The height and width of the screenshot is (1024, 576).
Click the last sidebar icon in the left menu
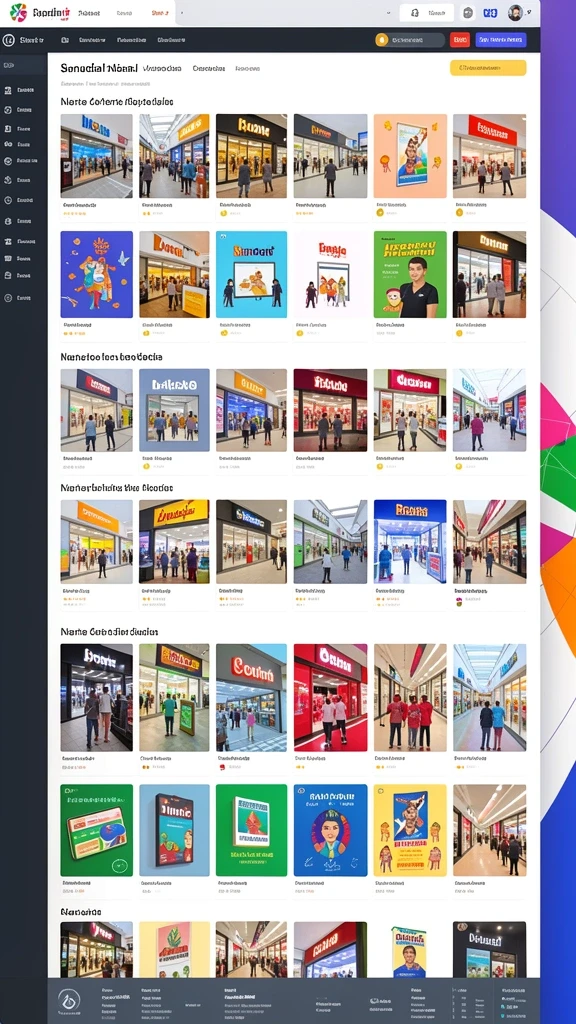(8, 298)
